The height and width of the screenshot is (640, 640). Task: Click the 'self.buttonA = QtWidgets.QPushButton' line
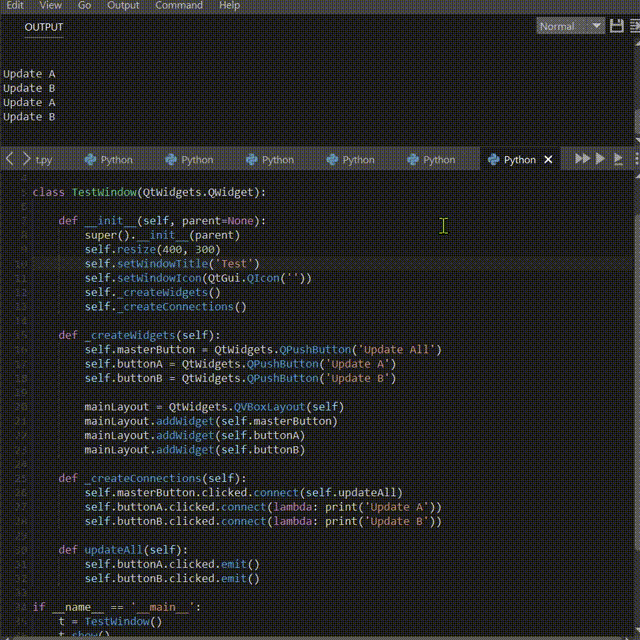pyautogui.click(x=240, y=364)
